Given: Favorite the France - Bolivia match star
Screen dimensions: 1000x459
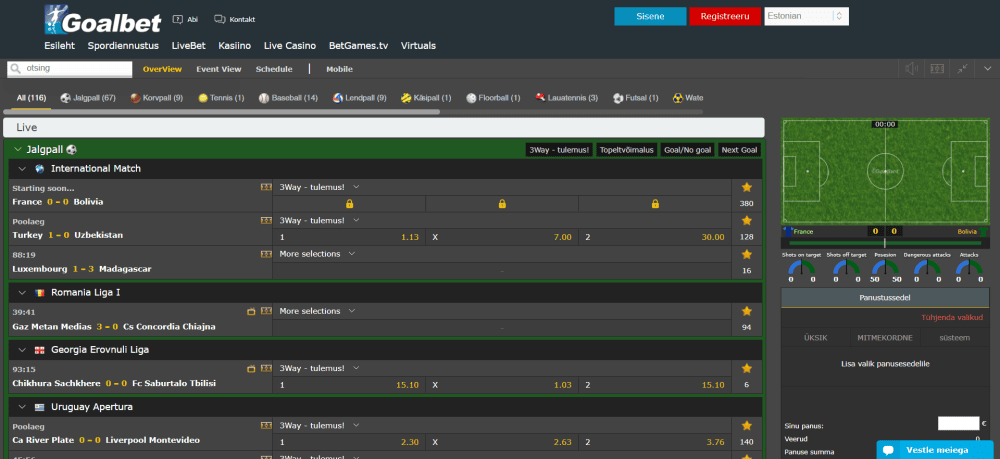Looking at the screenshot, I should tap(747, 187).
